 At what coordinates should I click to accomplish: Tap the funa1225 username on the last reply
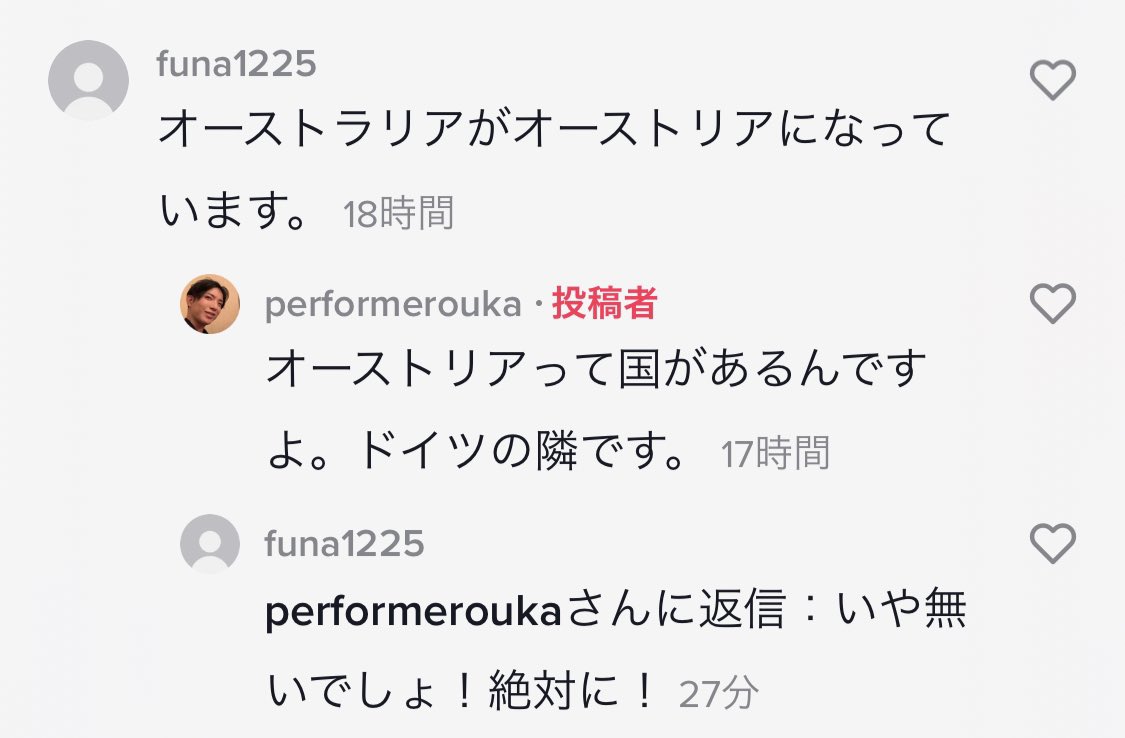(344, 544)
